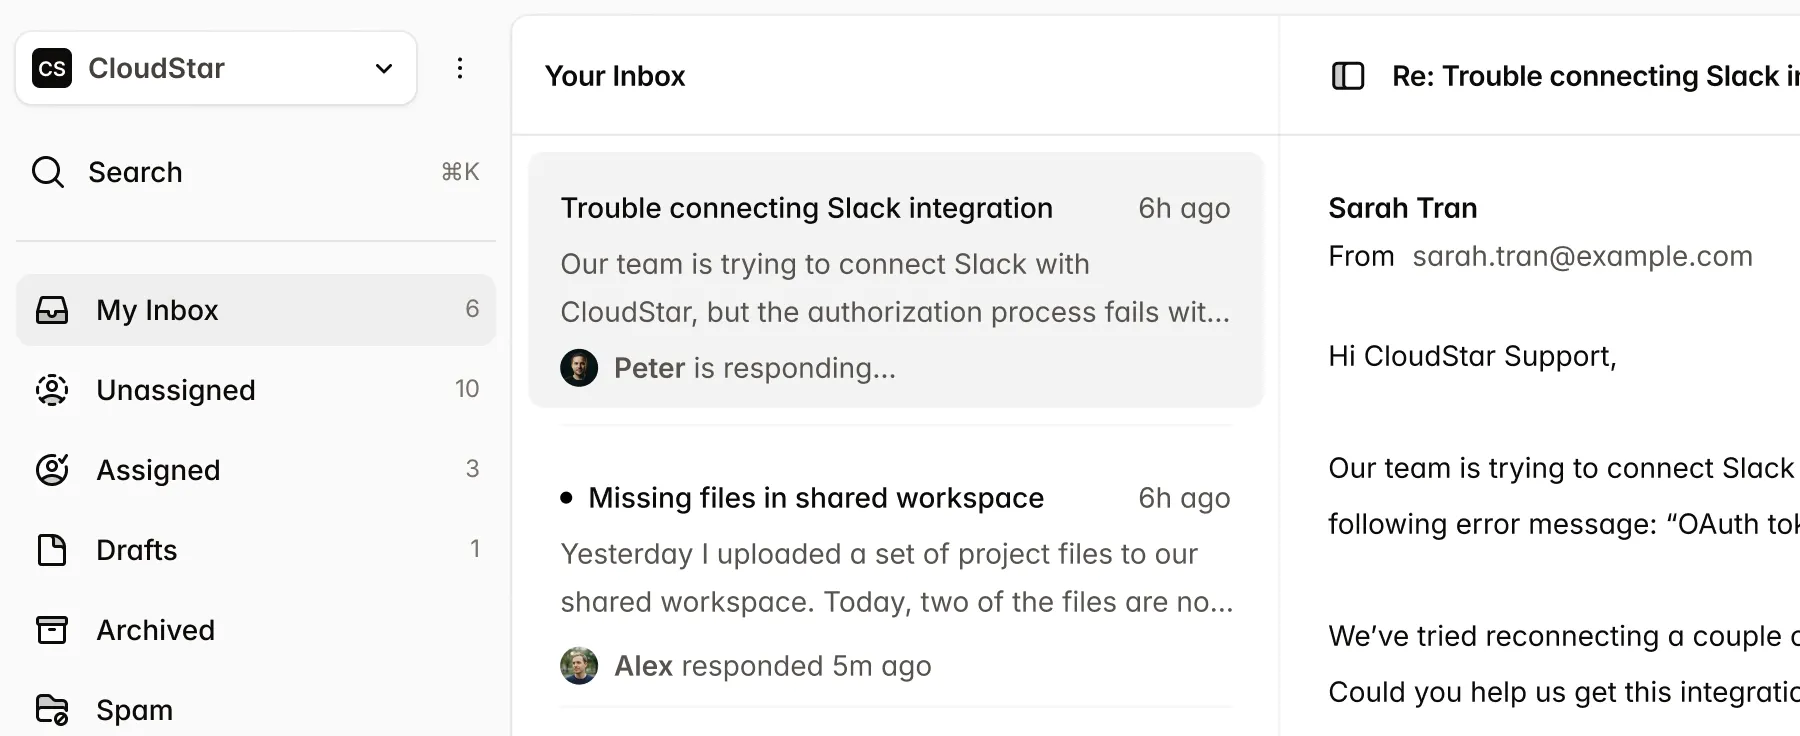Click the Drafts document icon
1800x736 pixels.
tap(52, 550)
